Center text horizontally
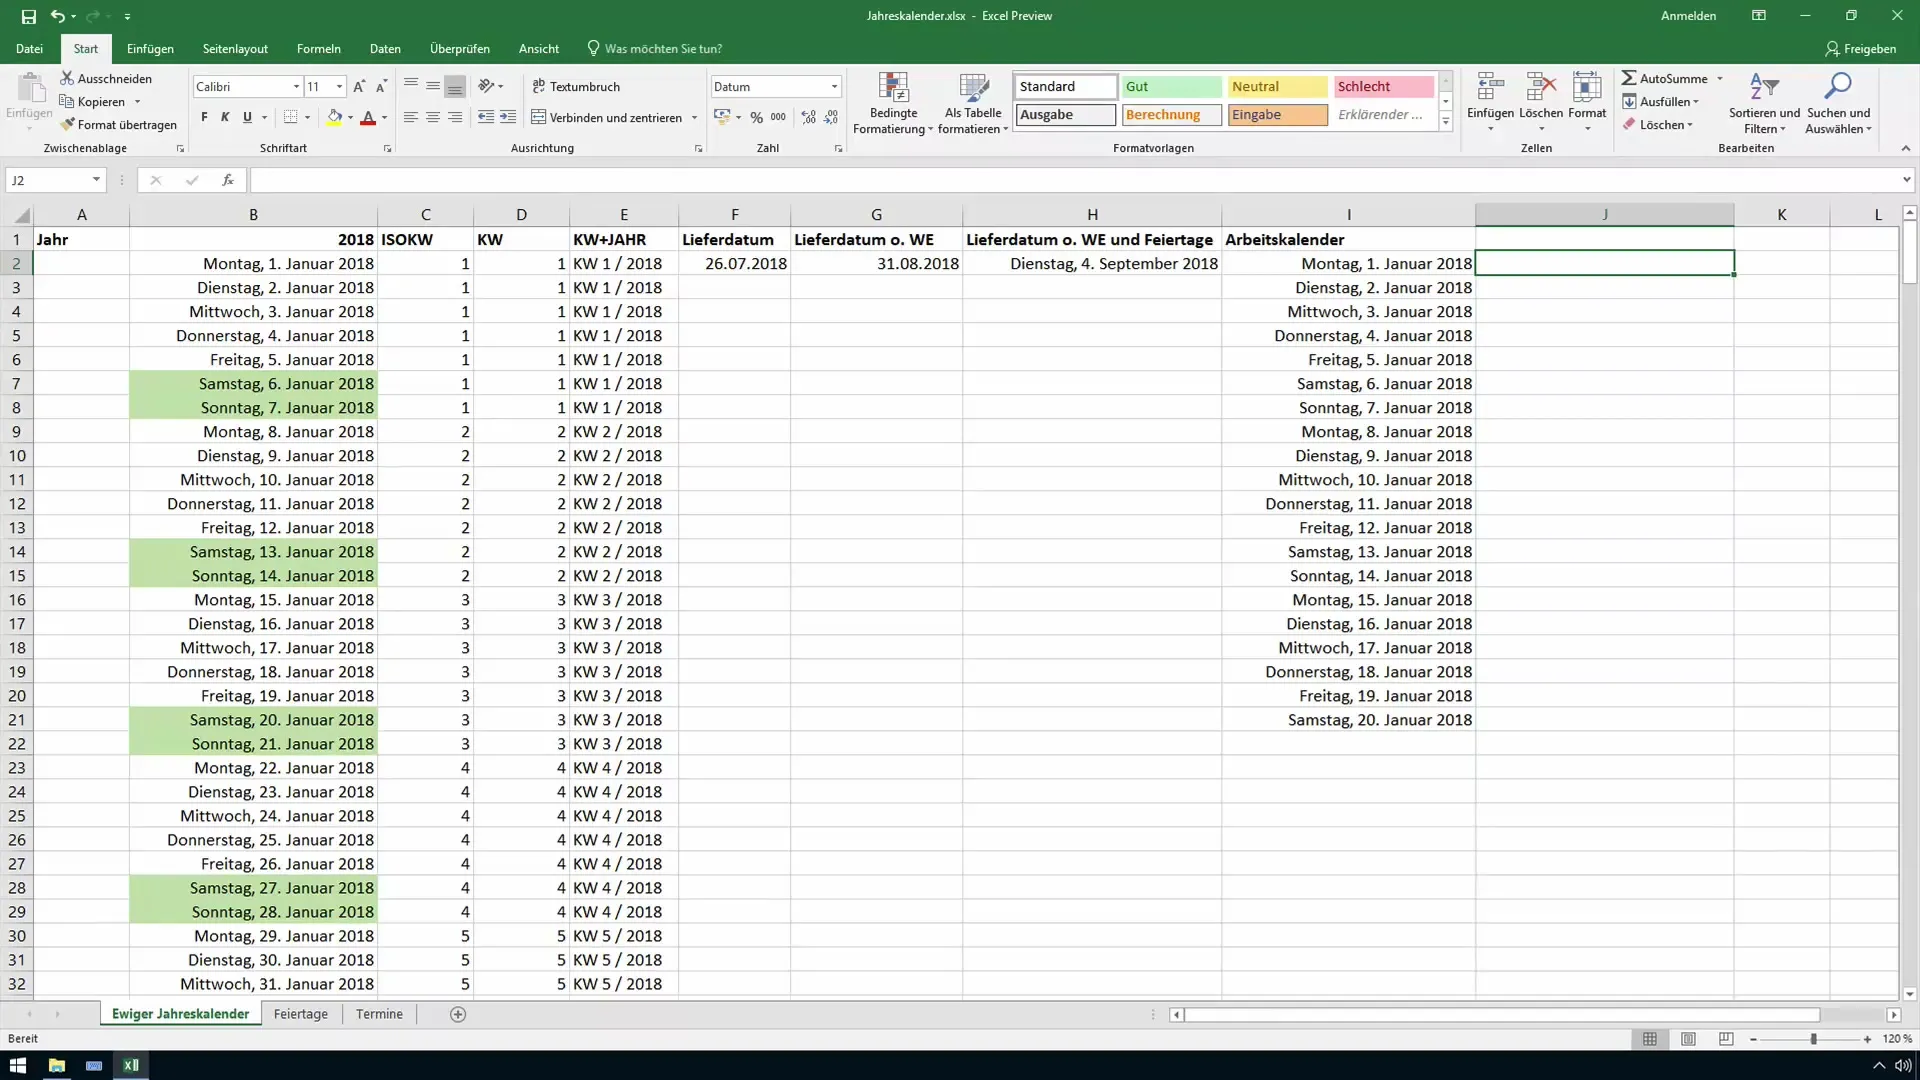Image resolution: width=1920 pixels, height=1080 pixels. [x=433, y=117]
